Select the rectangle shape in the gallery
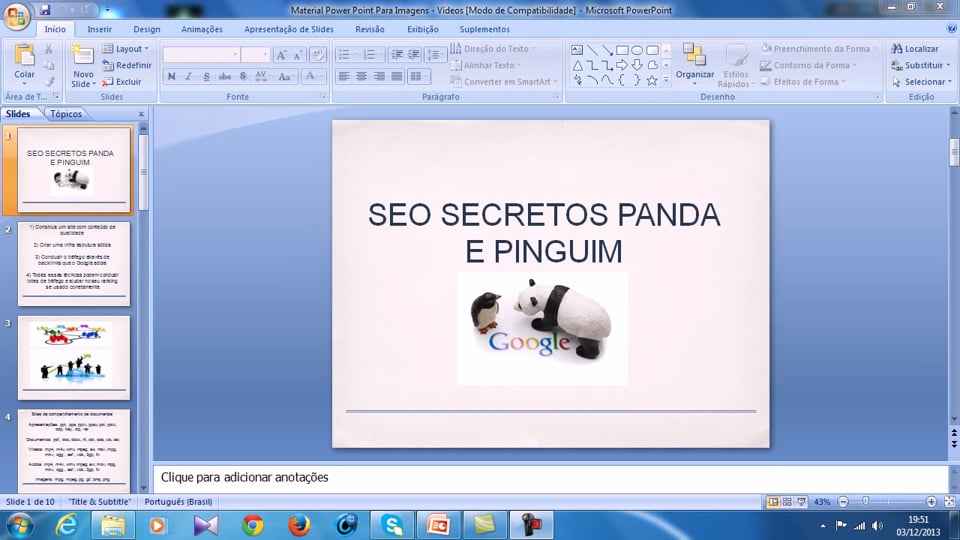This screenshot has height=540, width=960. [x=622, y=50]
